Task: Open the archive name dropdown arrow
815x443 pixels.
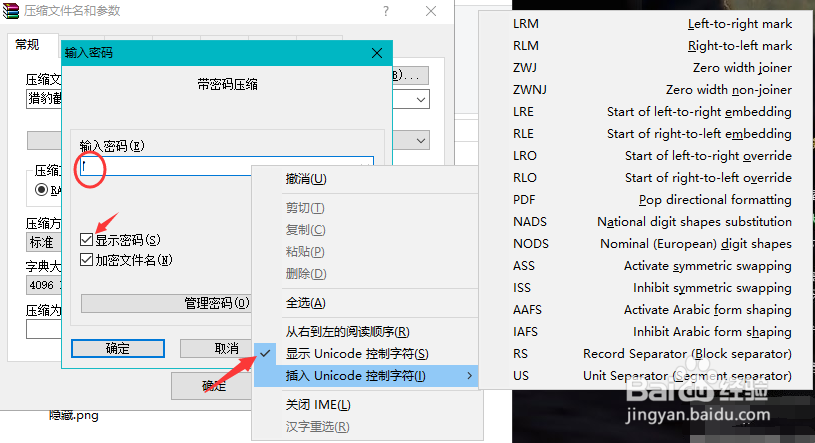Action: point(420,99)
